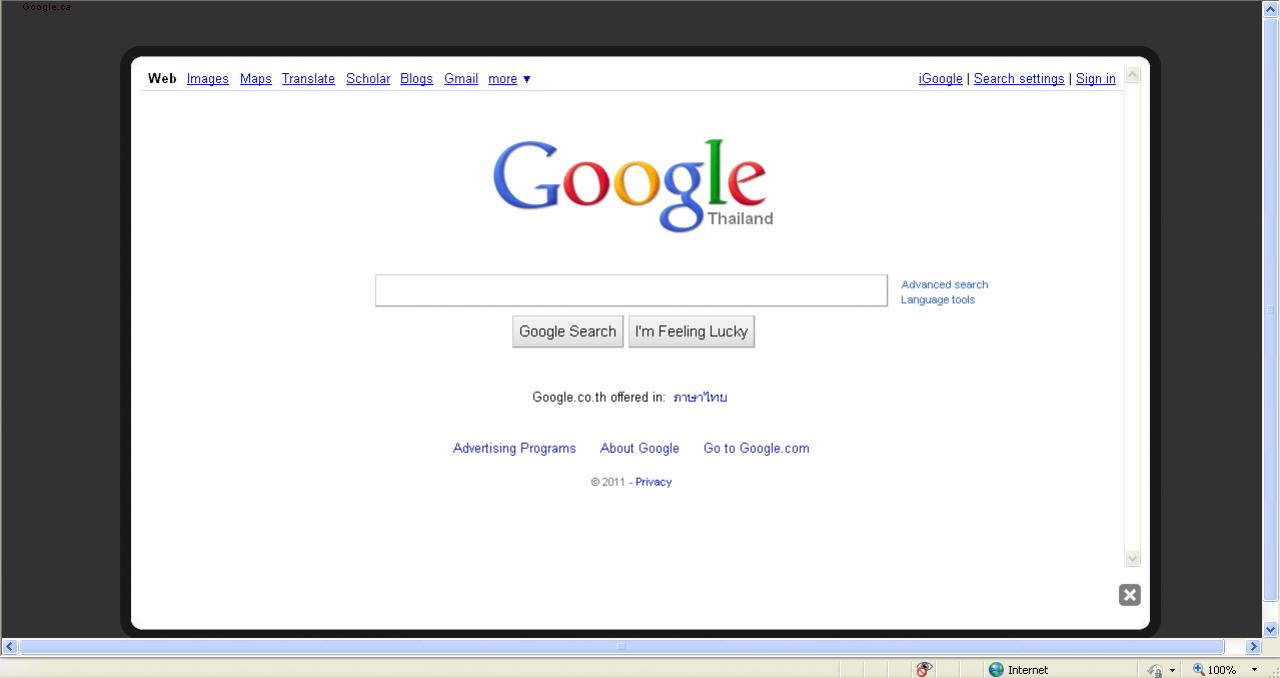Screen dimensions: 1280x678
Task: Click the protected mode lock icon
Action: [1155, 670]
